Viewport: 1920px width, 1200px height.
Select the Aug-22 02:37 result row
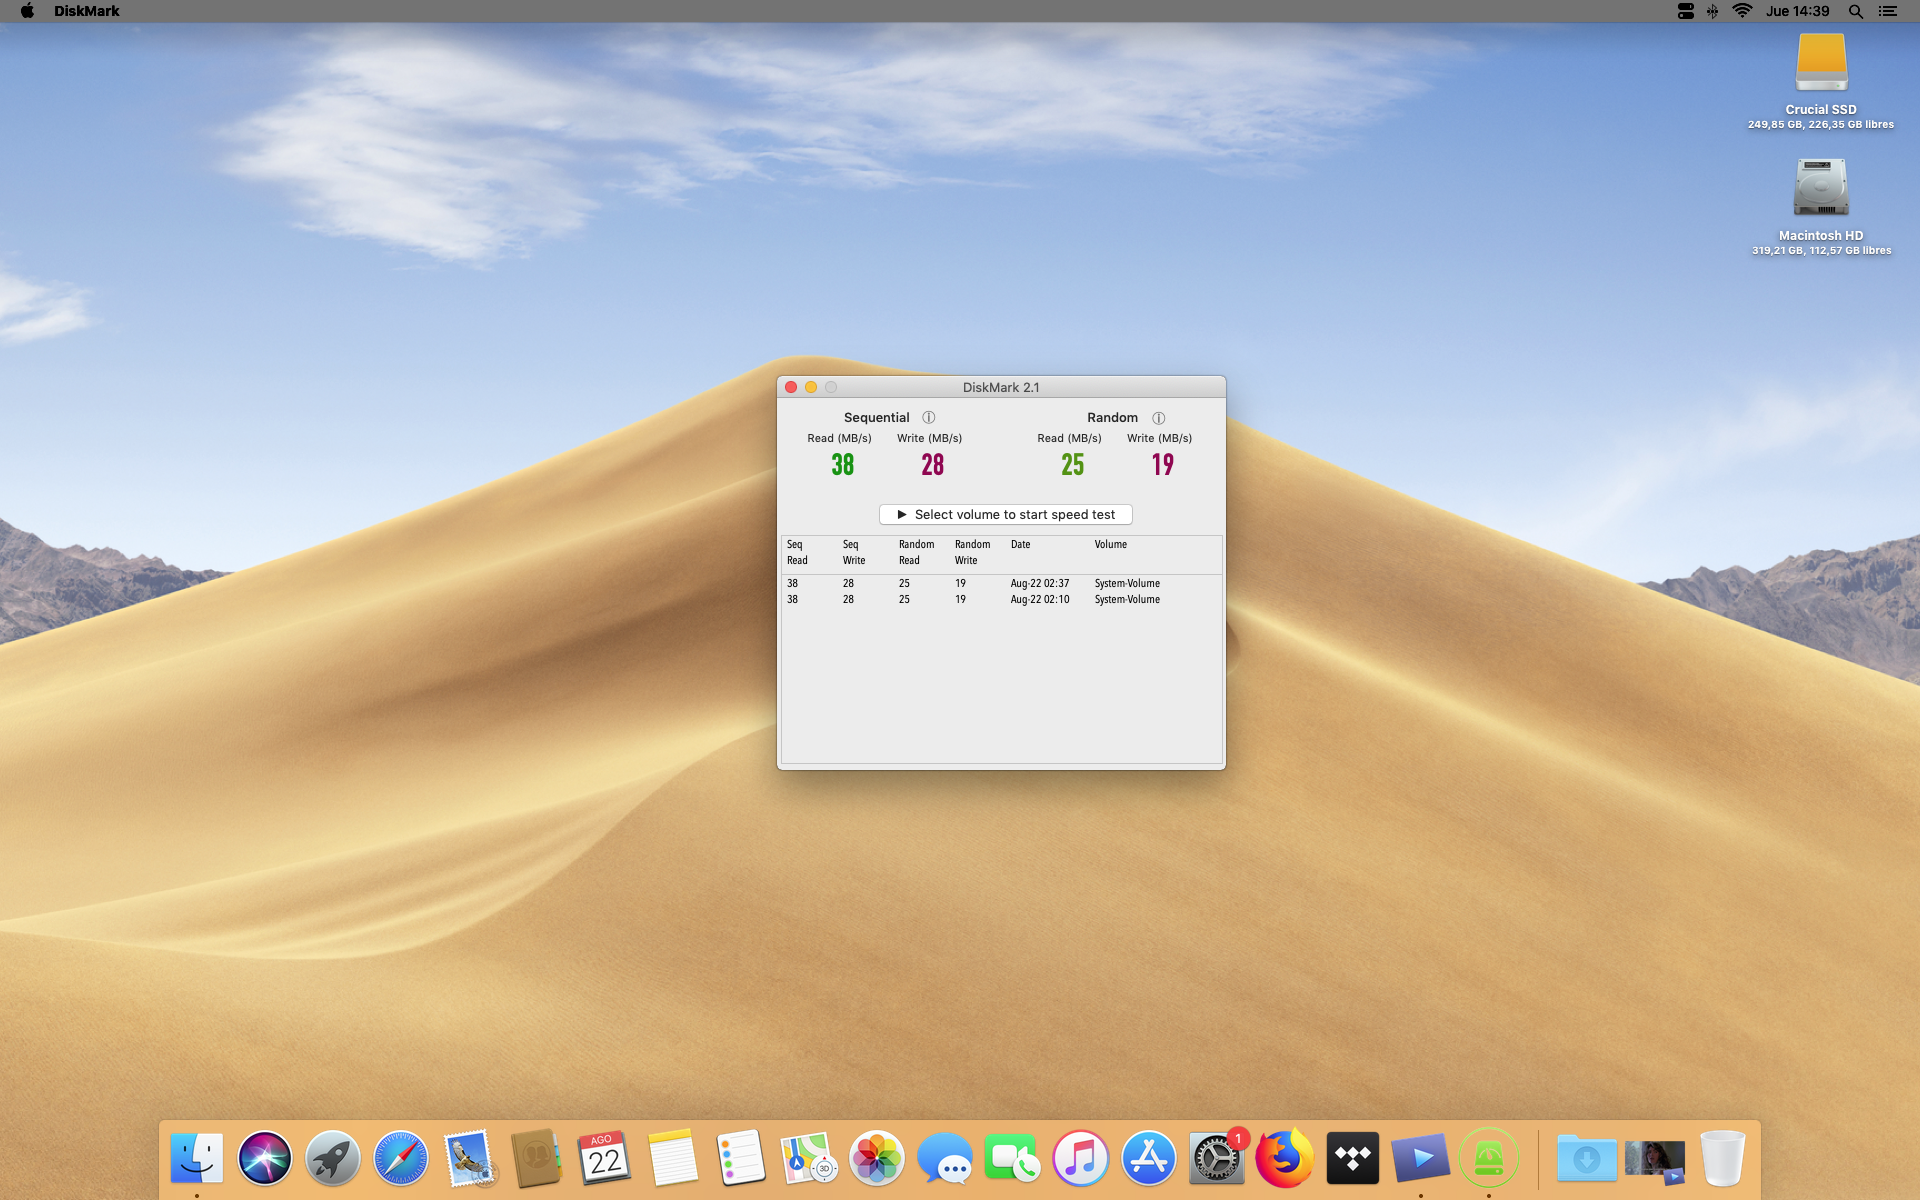point(1000,583)
